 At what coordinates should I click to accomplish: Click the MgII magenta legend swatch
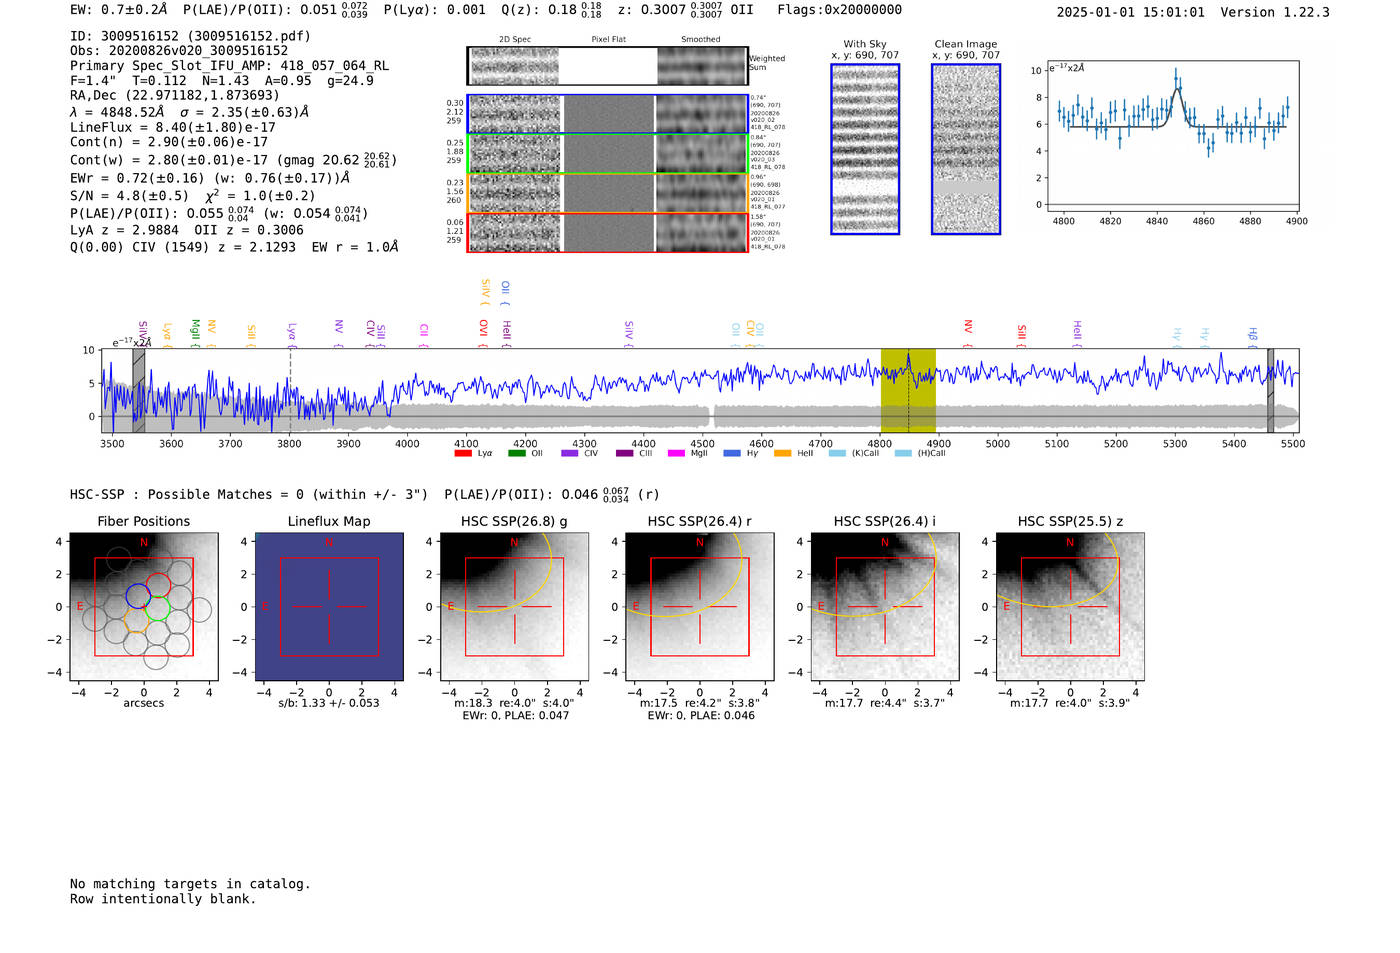(676, 453)
